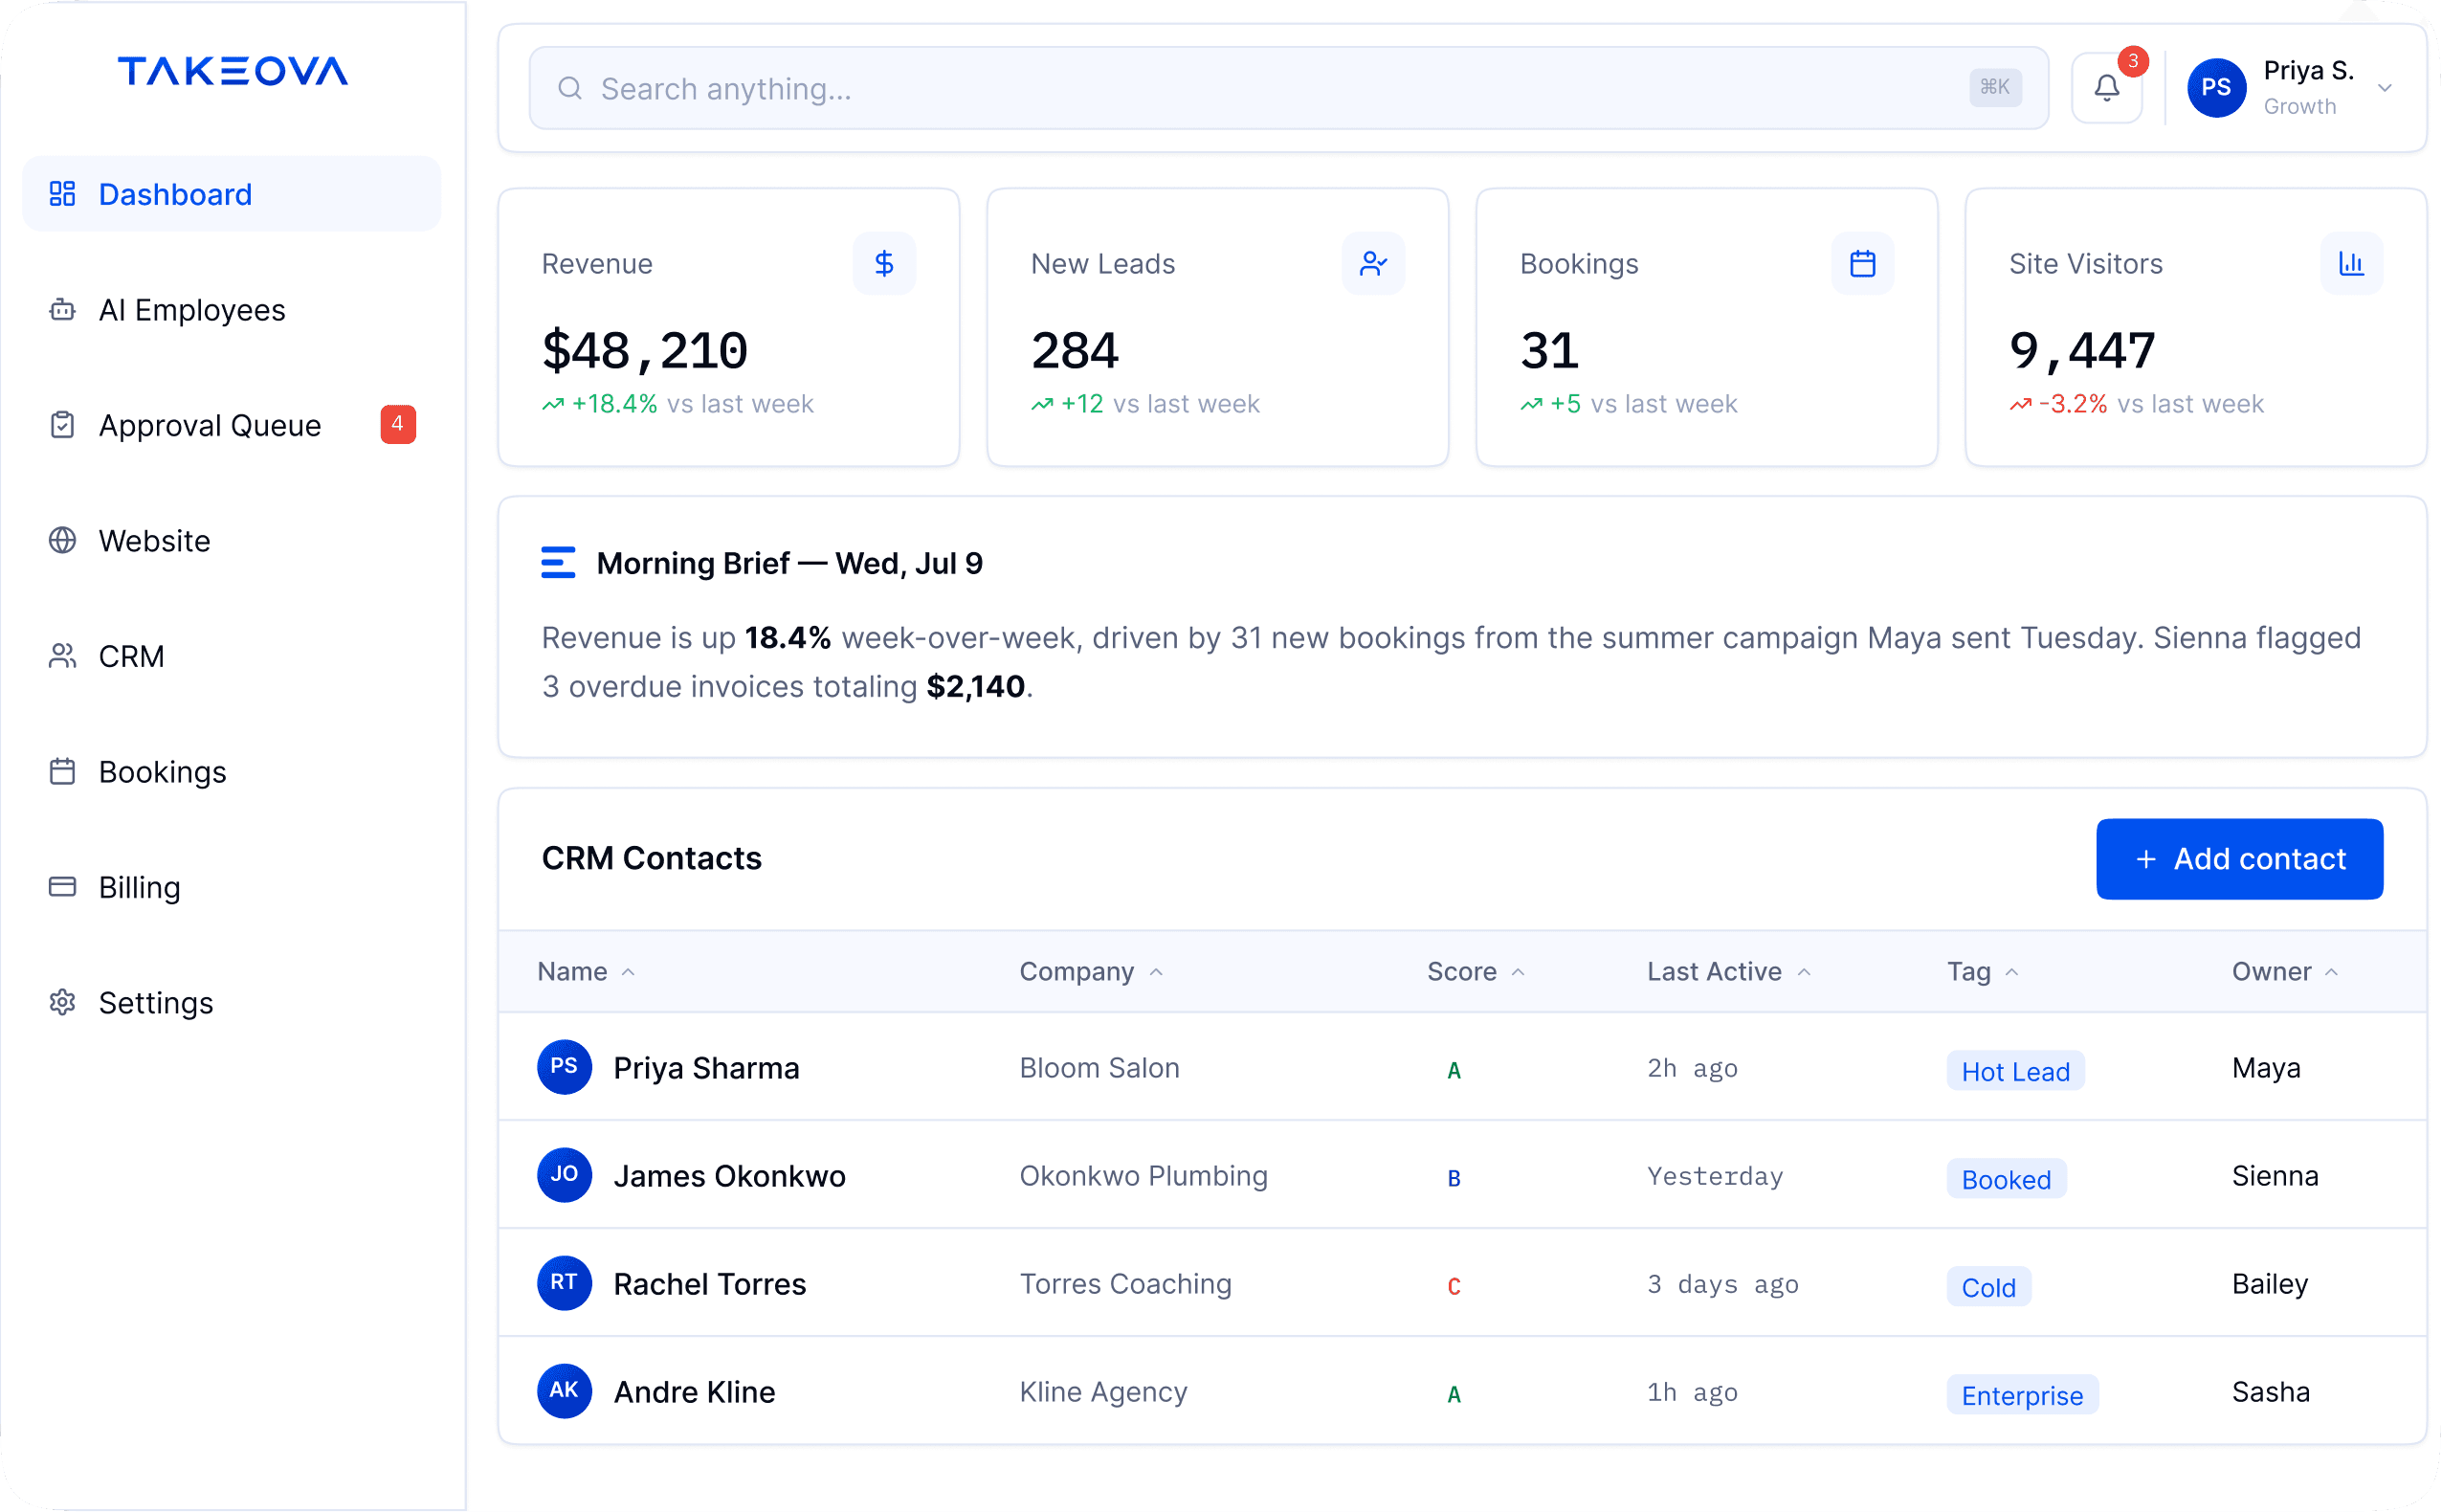This screenshot has width=2442, height=1512.
Task: Open James Okonkwo's contact name
Action: click(x=729, y=1176)
